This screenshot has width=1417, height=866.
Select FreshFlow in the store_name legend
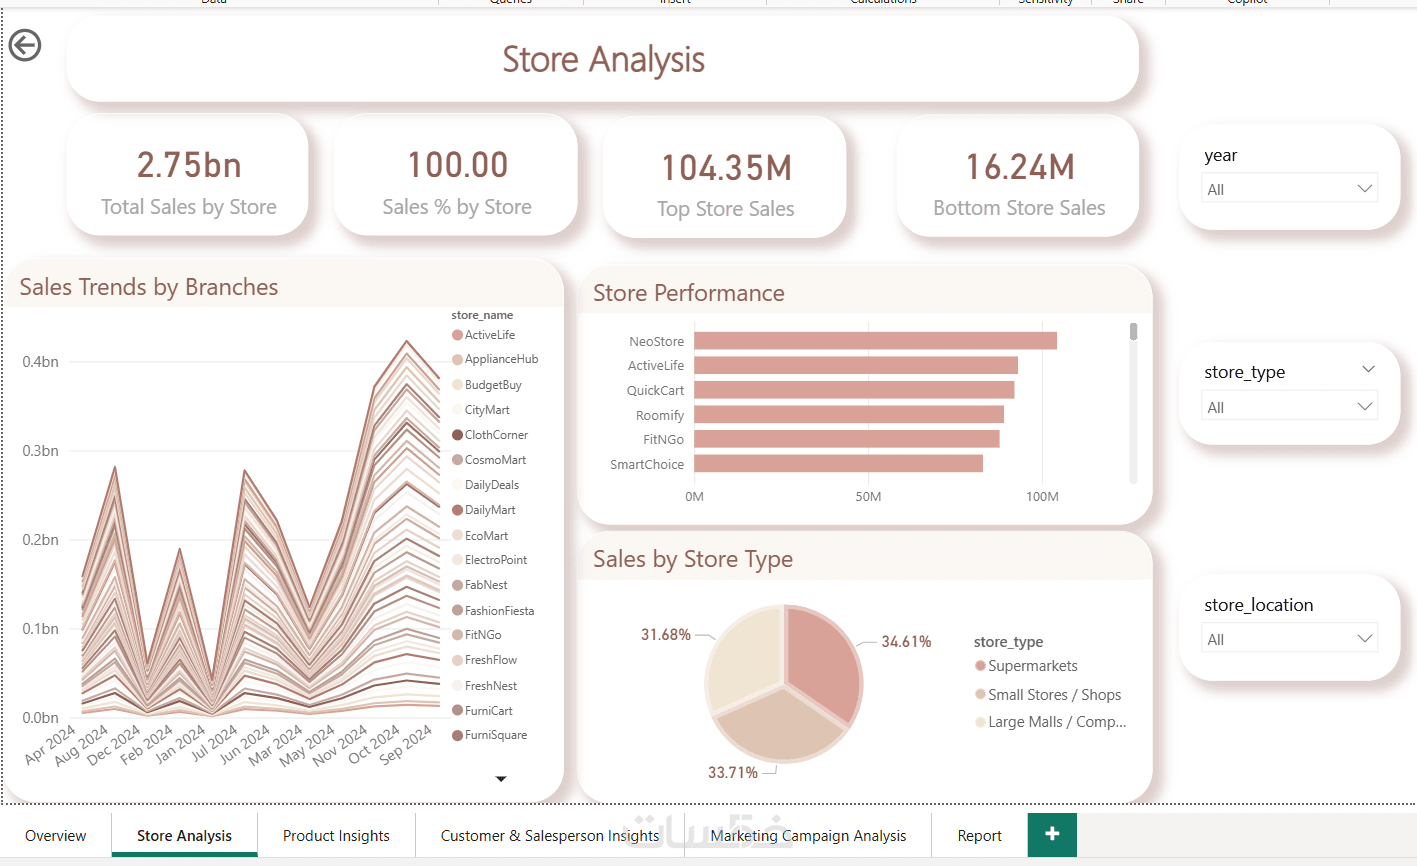coord(491,660)
